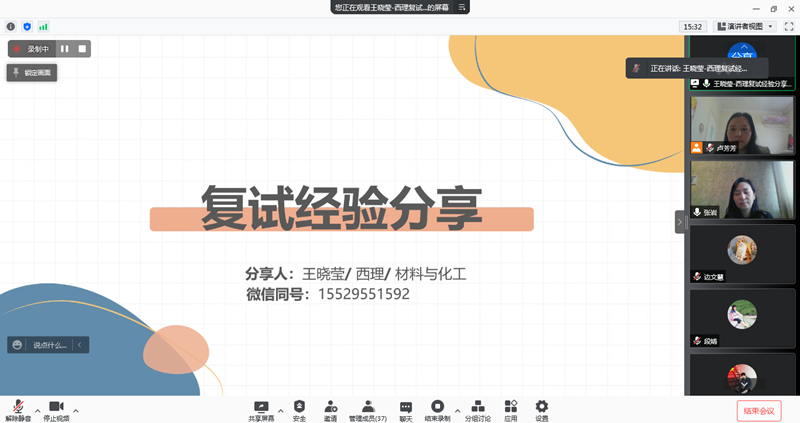Image resolution: width=800 pixels, height=423 pixels.
Task: Click the end recording icon
Action: (x=437, y=407)
